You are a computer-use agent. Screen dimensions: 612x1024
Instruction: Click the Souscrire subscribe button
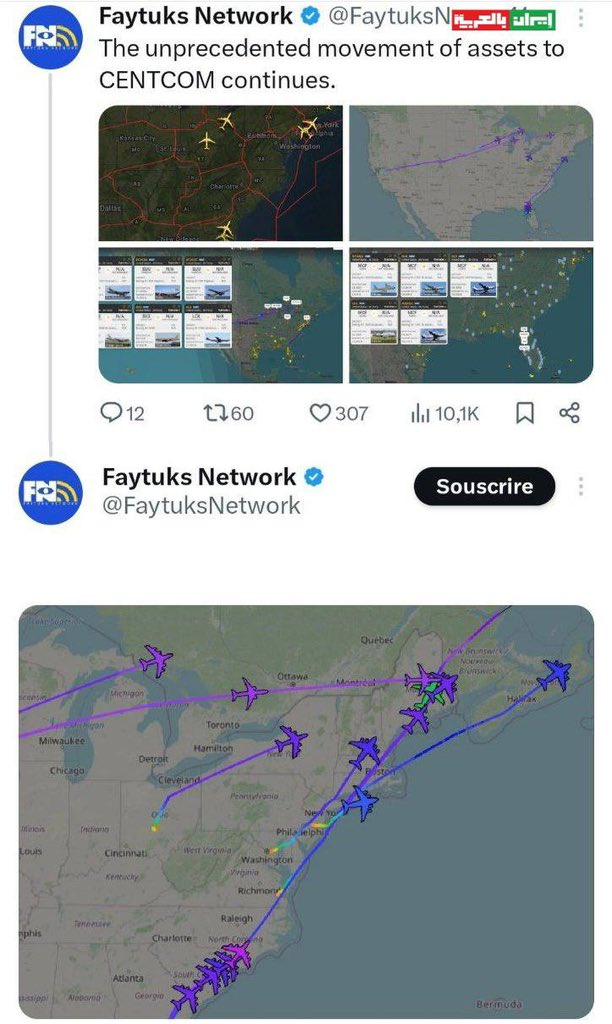[x=483, y=487]
